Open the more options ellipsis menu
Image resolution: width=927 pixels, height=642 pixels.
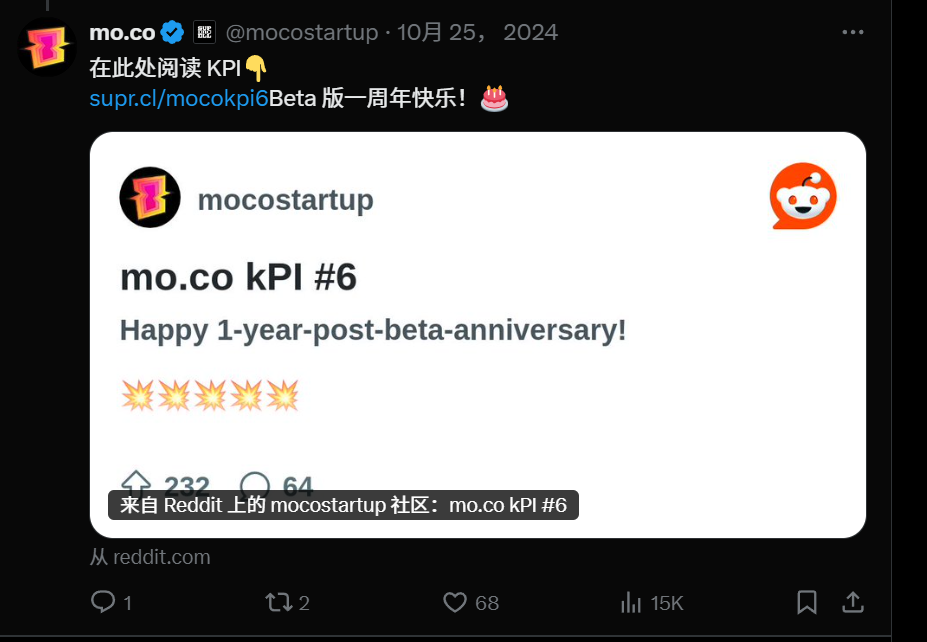(852, 32)
